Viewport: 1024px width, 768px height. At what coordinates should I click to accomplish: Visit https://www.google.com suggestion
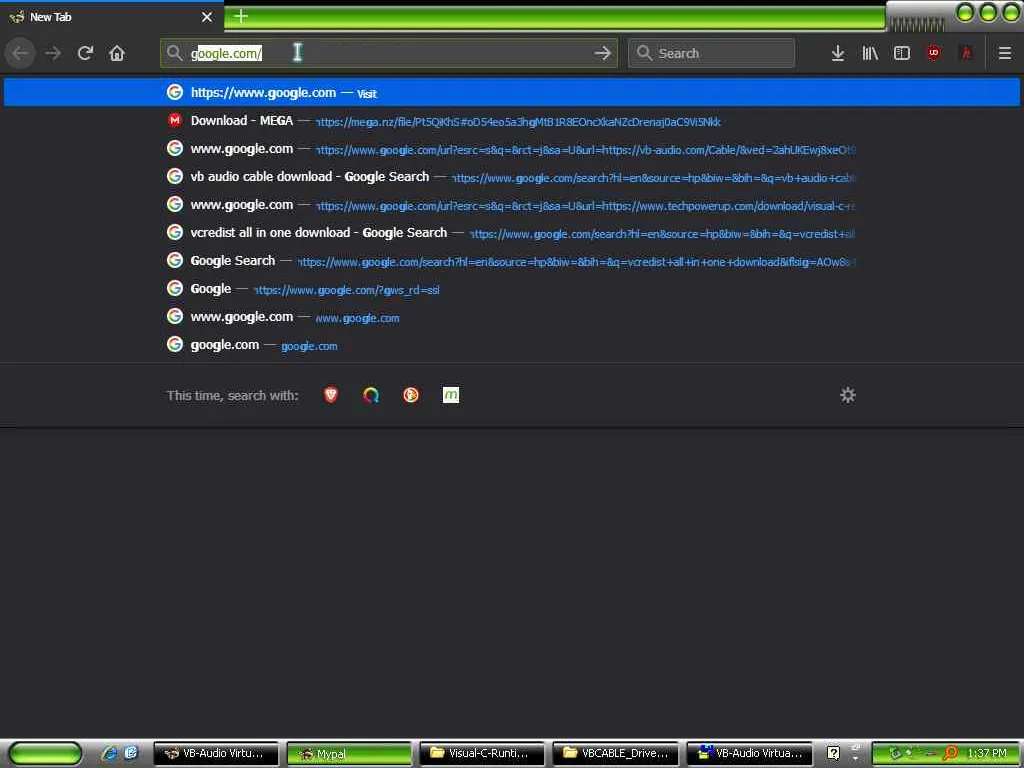[512, 92]
